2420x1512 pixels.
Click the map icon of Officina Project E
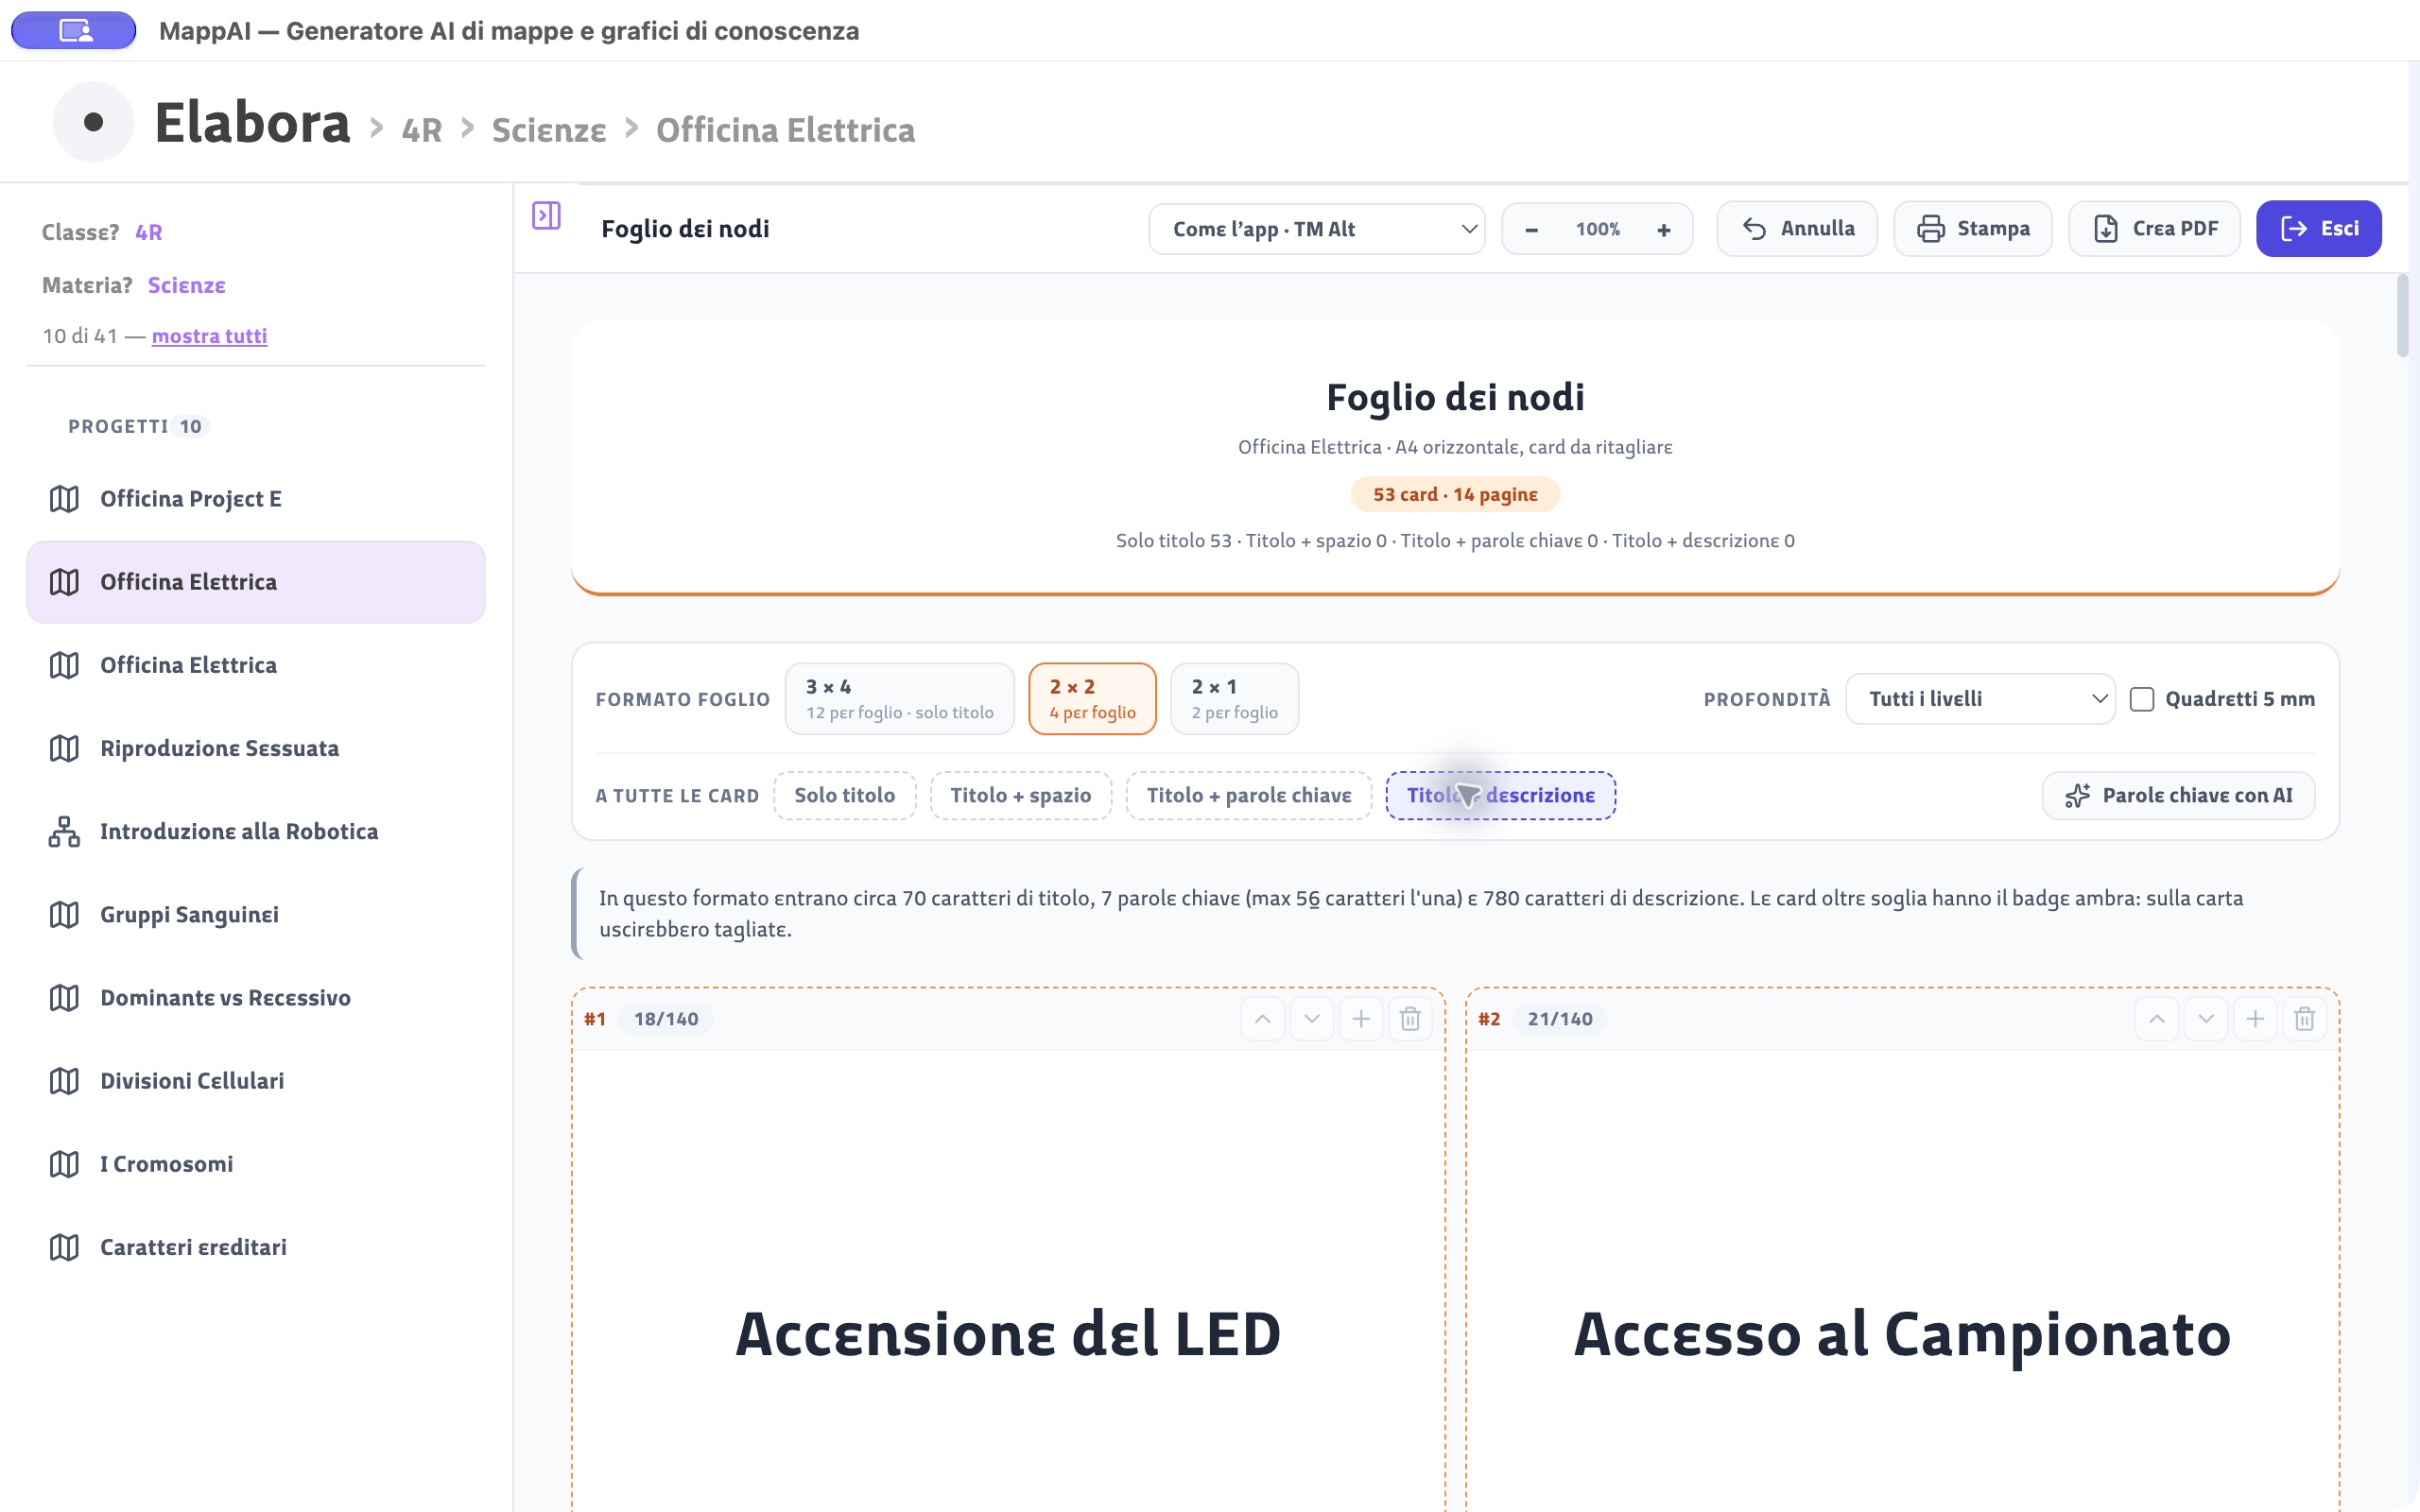coord(64,499)
